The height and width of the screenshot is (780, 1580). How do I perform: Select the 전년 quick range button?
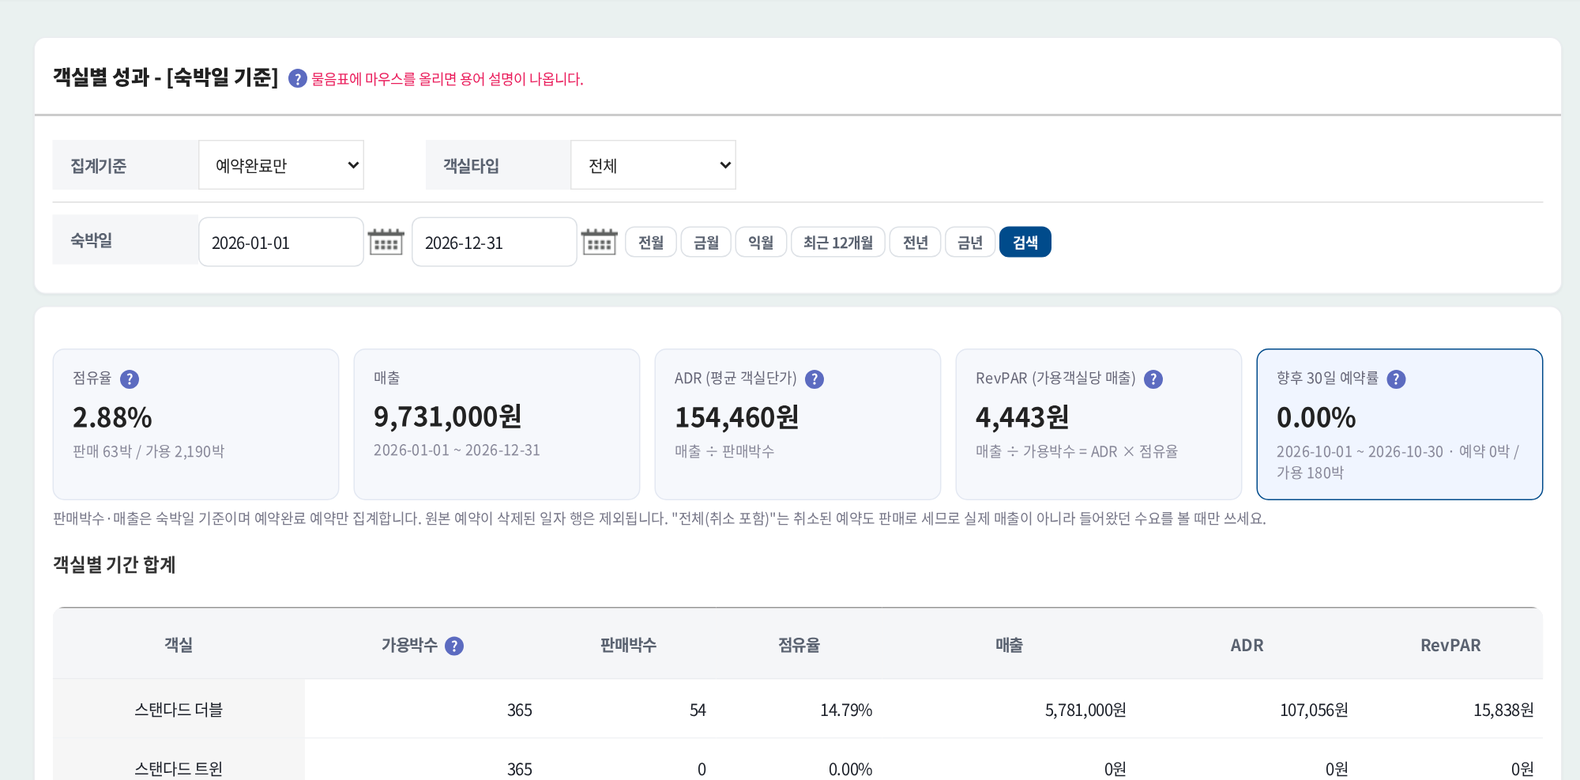pyautogui.click(x=915, y=242)
